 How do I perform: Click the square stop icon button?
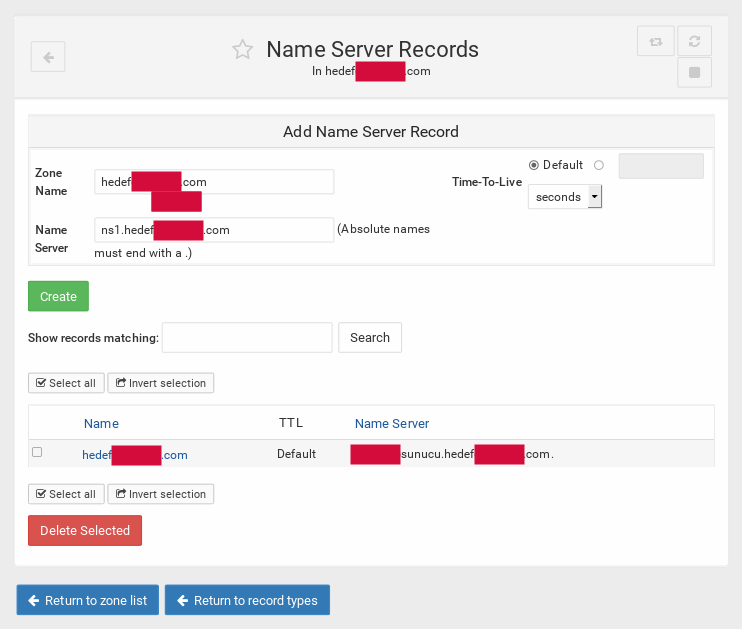click(694, 73)
